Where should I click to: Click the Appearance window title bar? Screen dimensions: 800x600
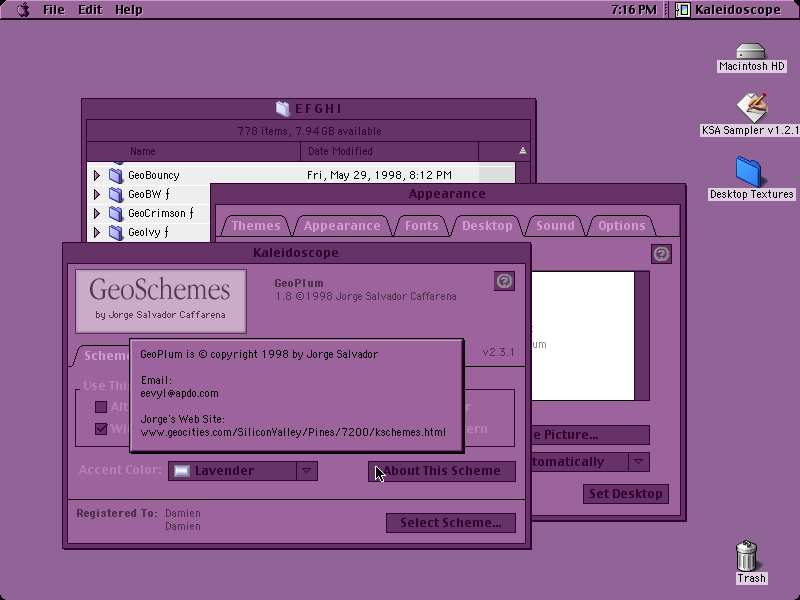(447, 194)
